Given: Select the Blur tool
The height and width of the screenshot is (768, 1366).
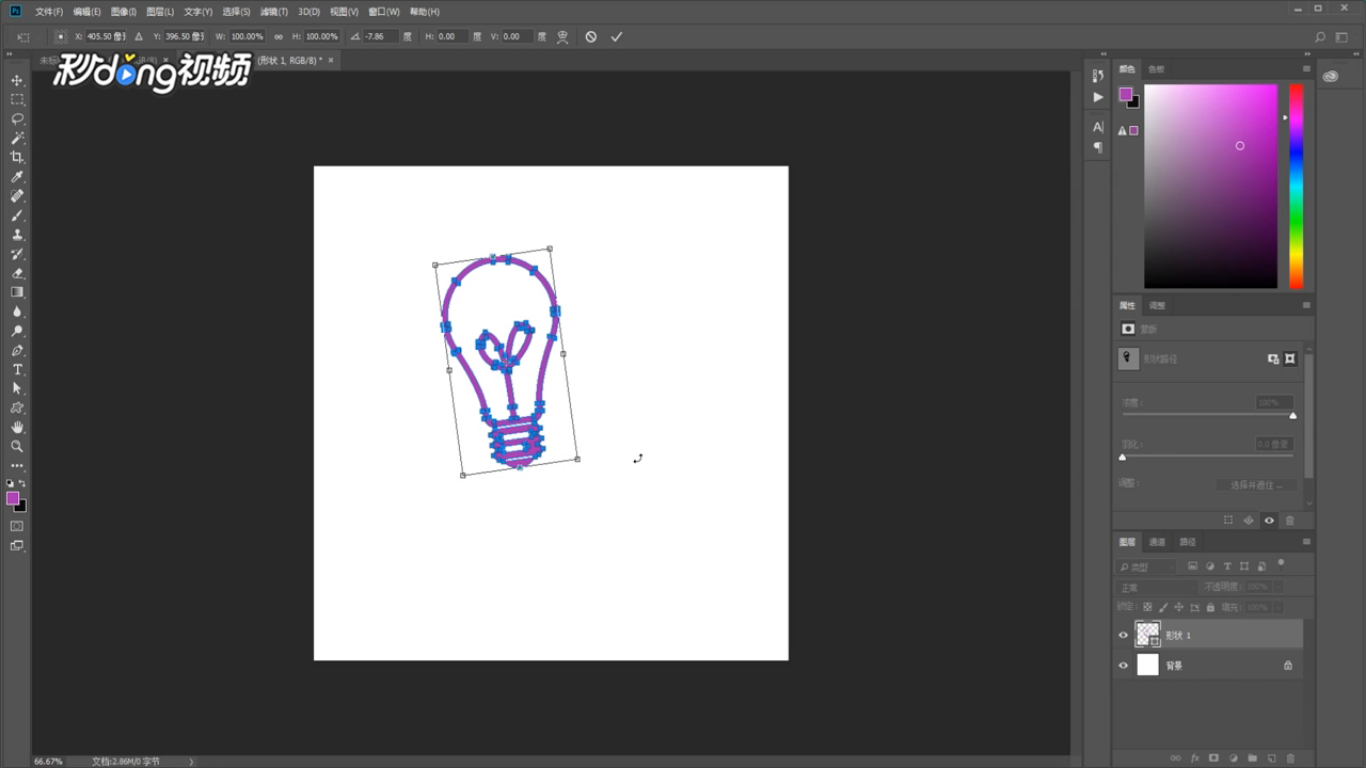Looking at the screenshot, I should 17,312.
